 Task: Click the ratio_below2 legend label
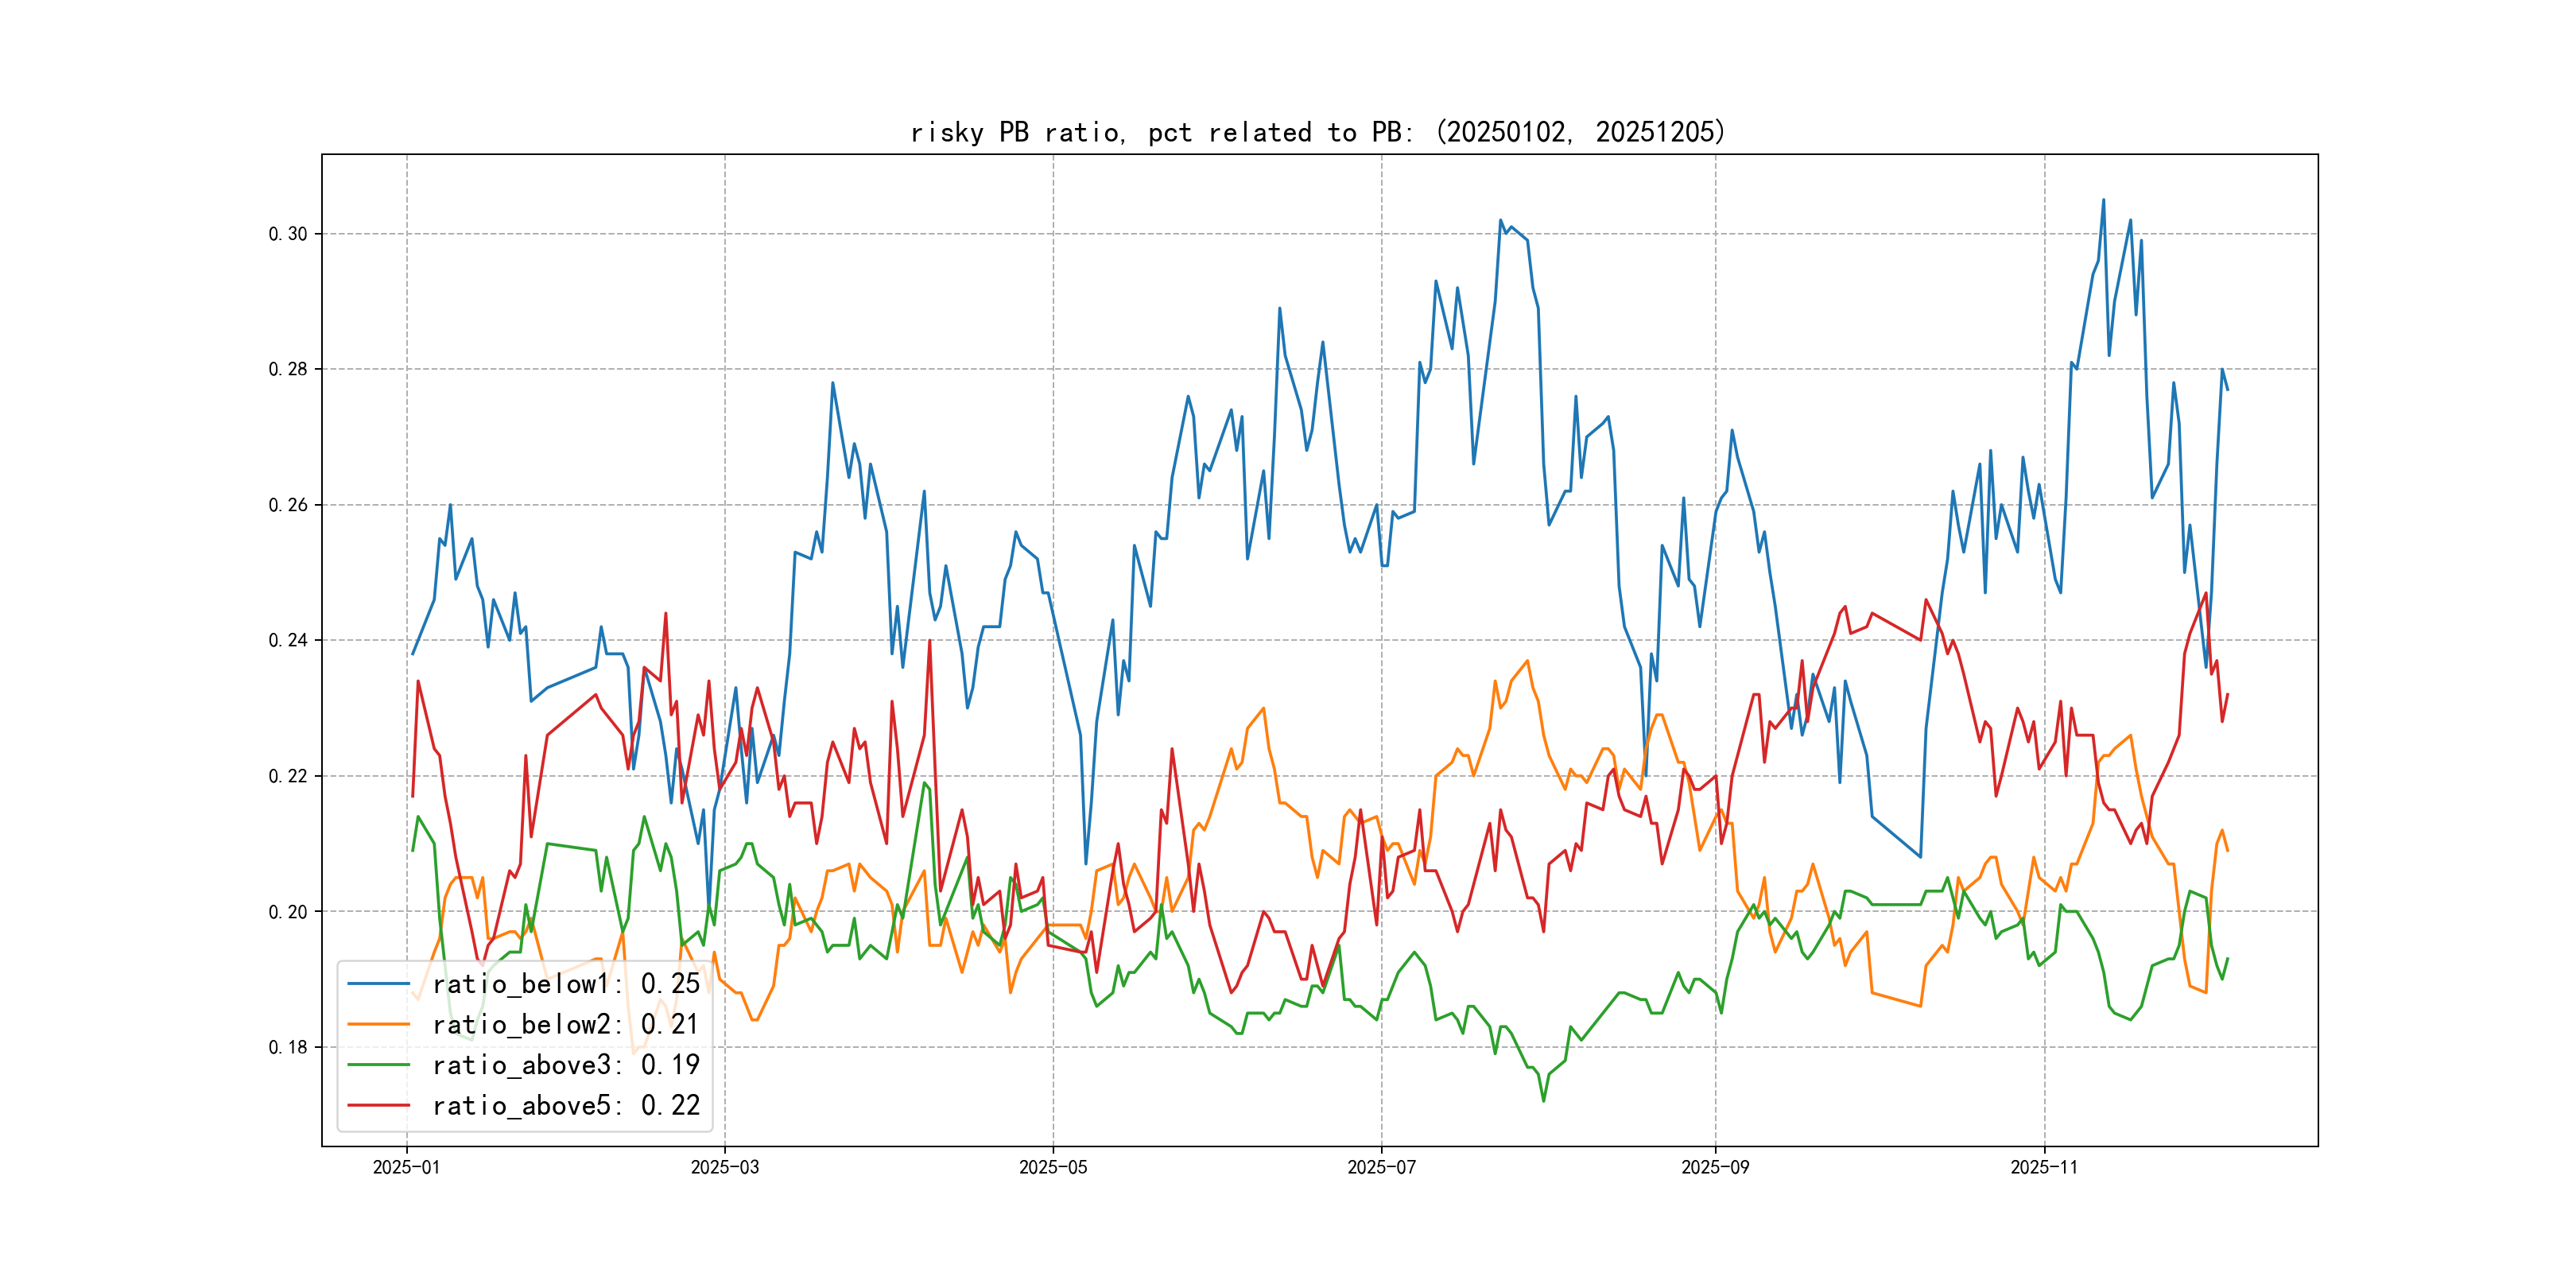(566, 1025)
